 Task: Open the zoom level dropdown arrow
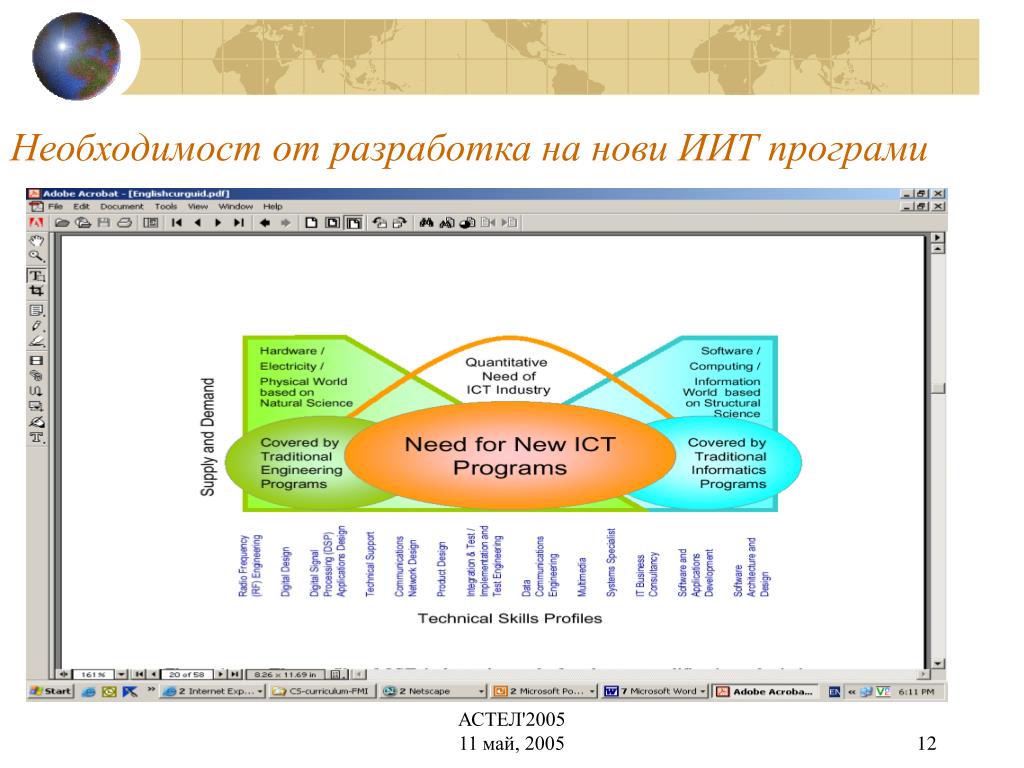click(x=122, y=674)
